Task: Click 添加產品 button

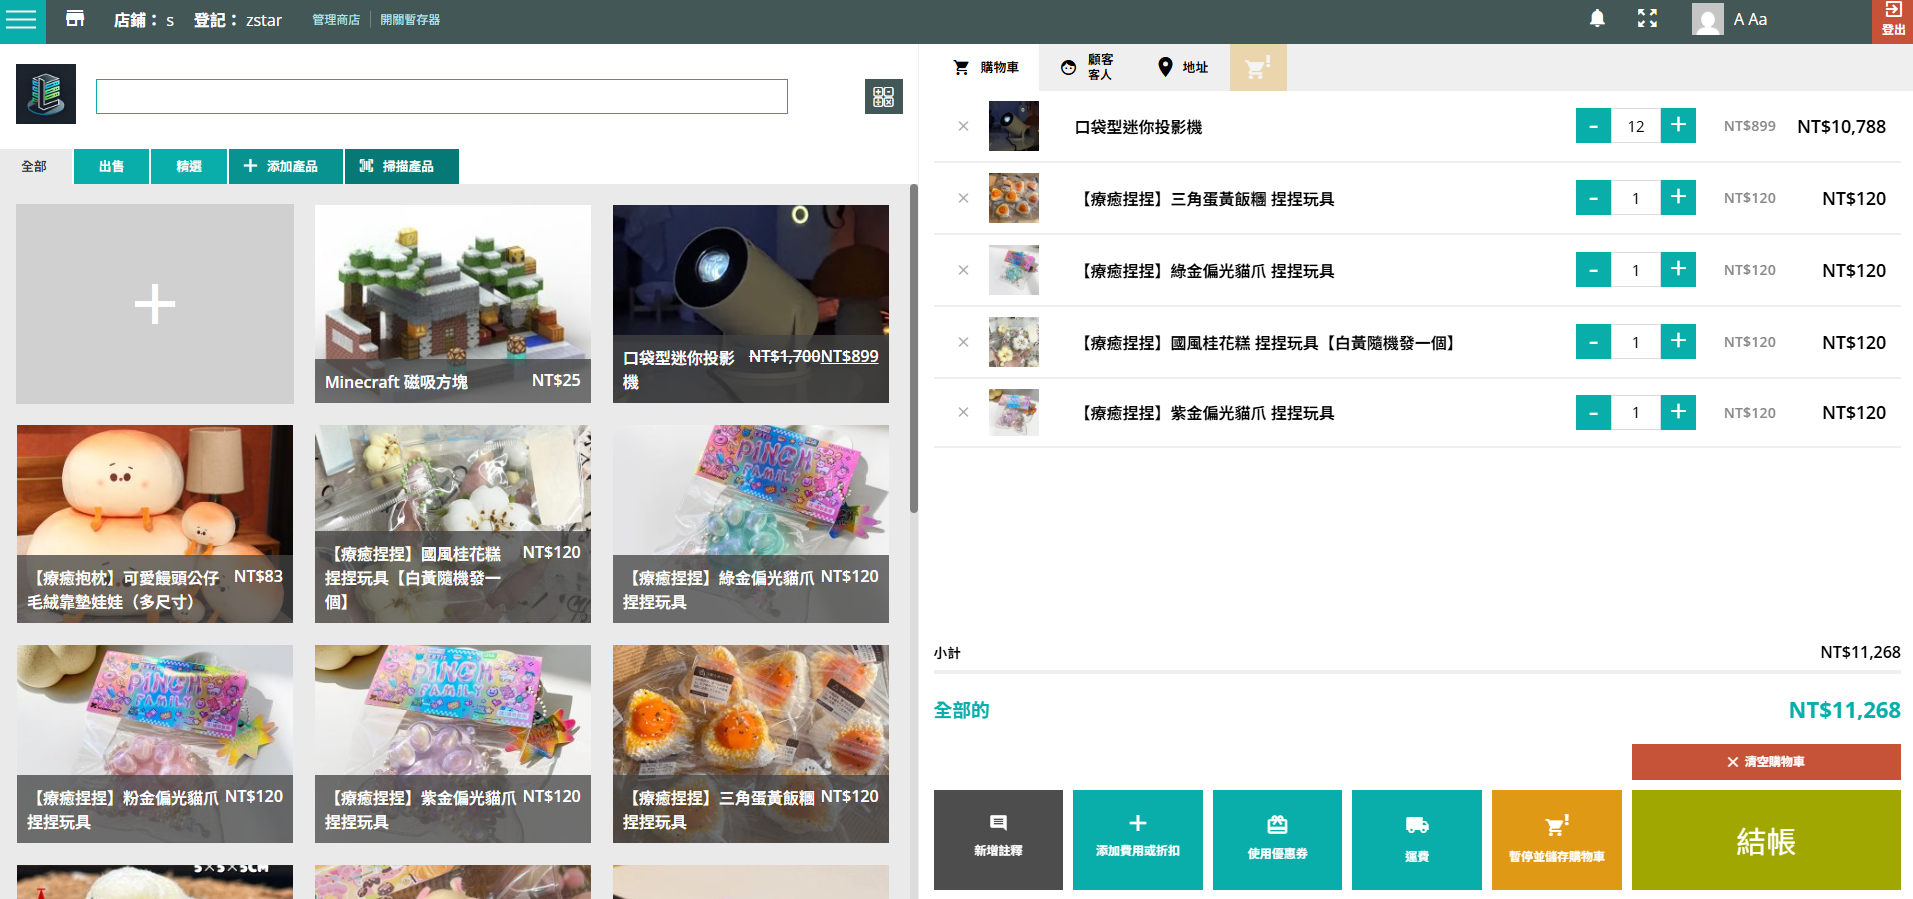Action: pyautogui.click(x=285, y=166)
